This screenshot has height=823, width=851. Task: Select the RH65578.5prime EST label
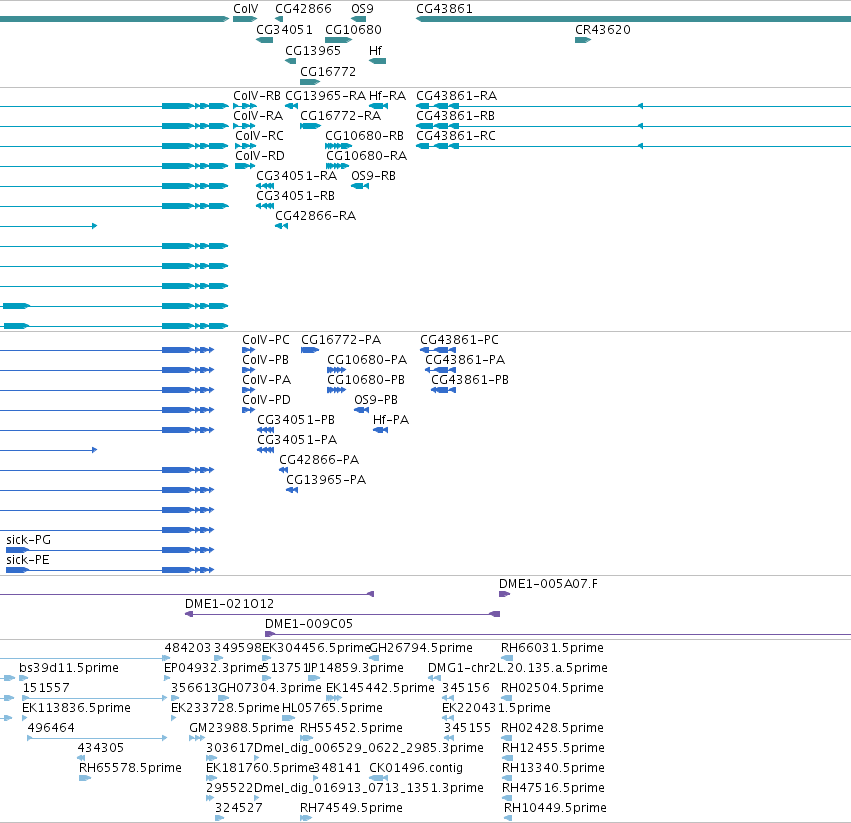(130, 768)
